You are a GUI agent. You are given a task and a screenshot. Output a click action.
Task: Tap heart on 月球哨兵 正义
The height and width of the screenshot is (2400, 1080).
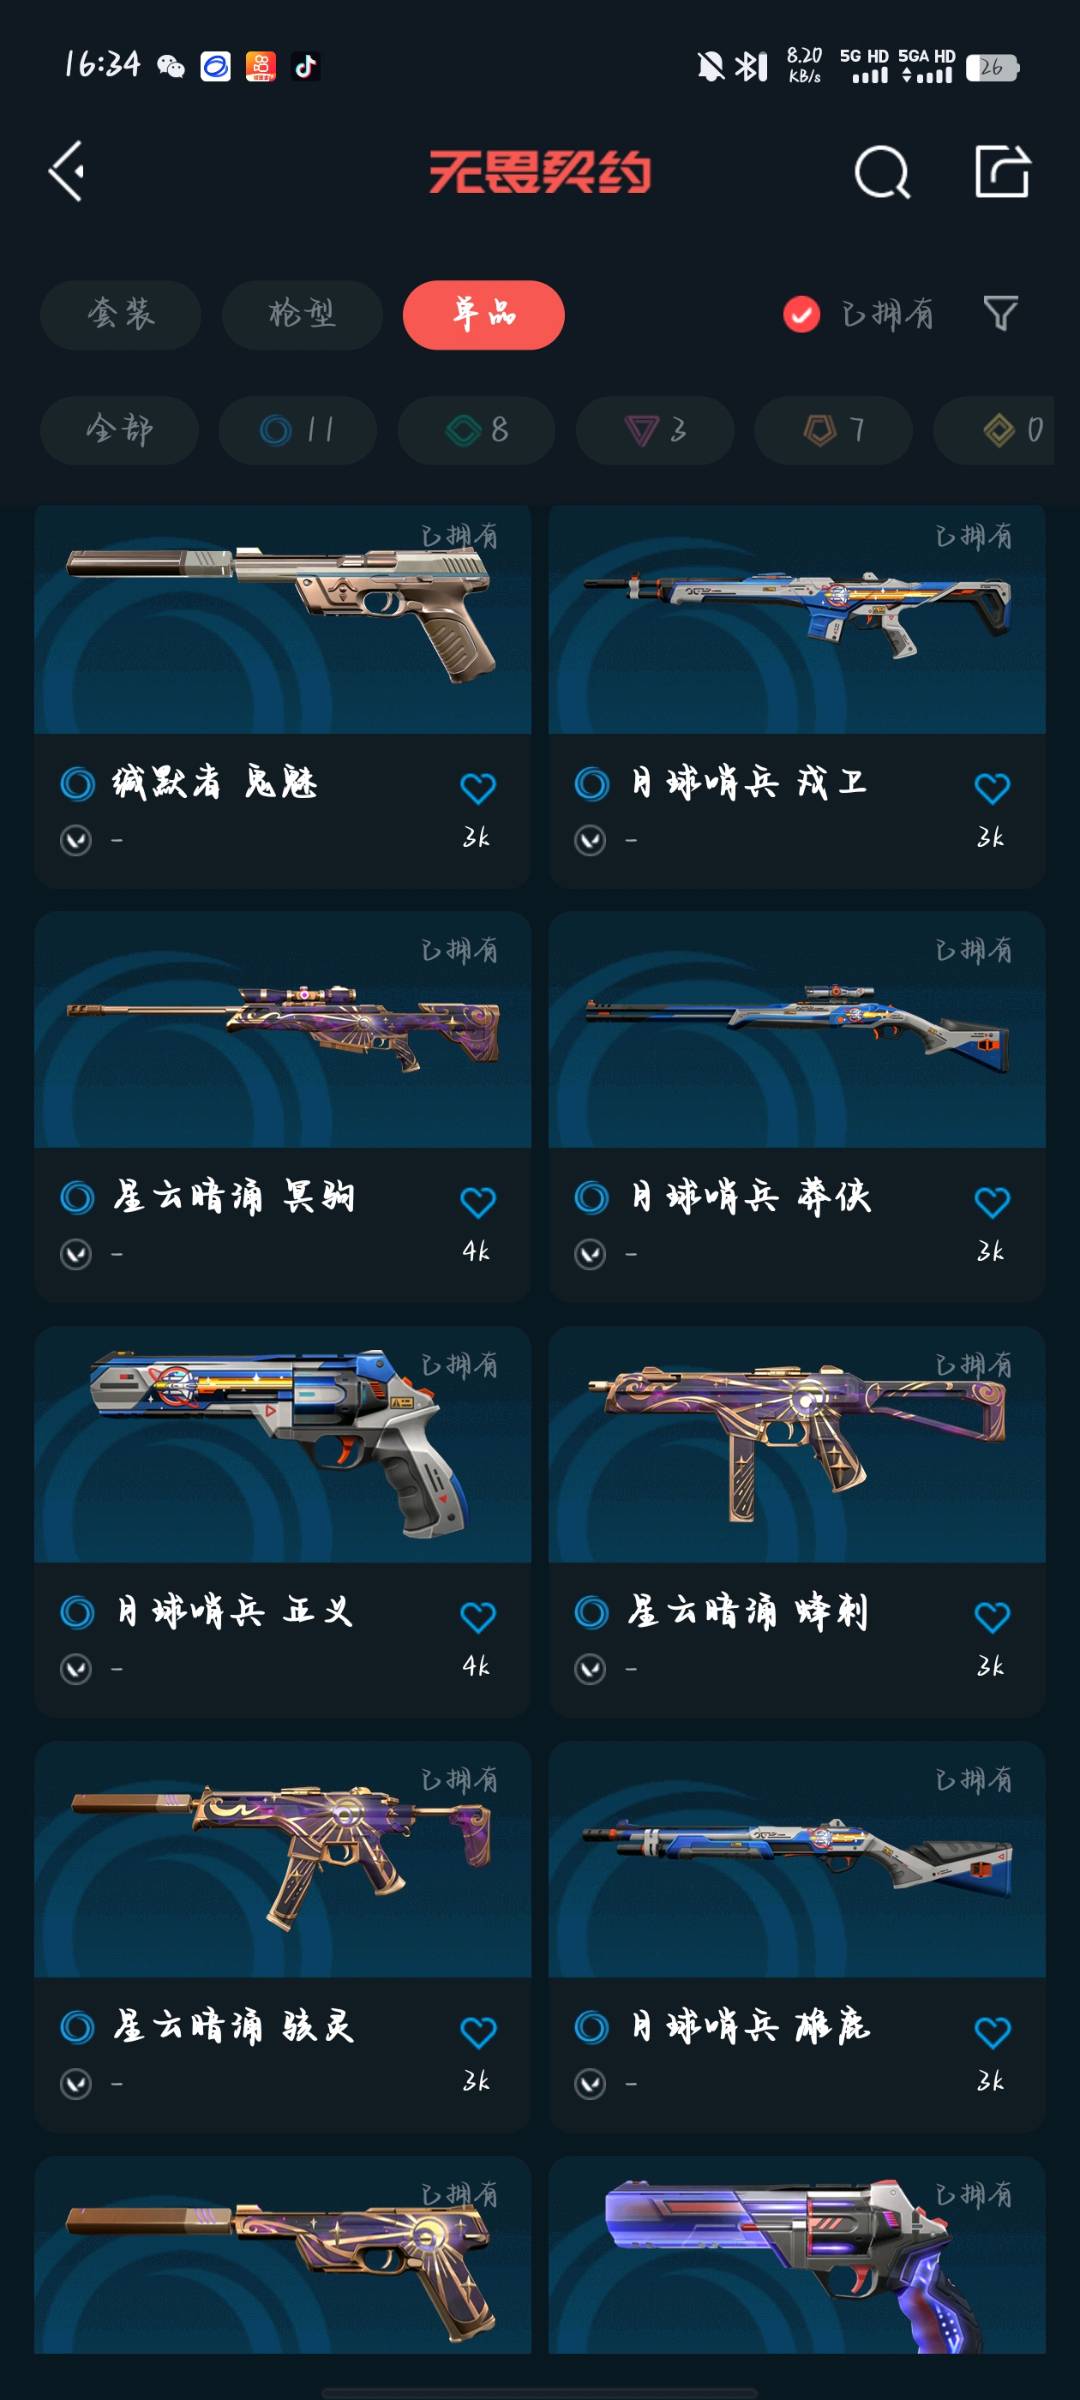(x=478, y=1617)
